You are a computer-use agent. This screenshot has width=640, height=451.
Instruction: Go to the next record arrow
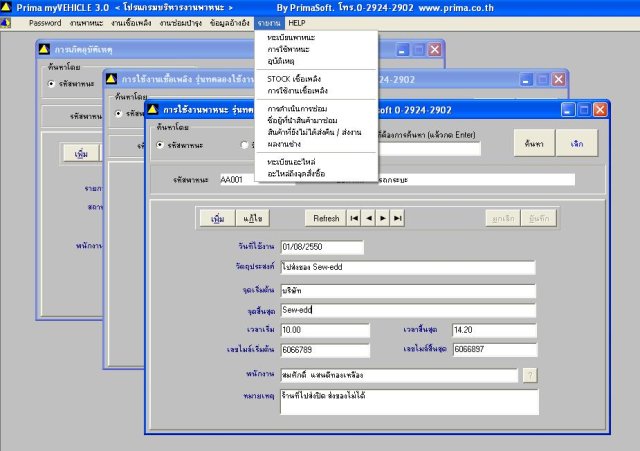pyautogui.click(x=383, y=218)
